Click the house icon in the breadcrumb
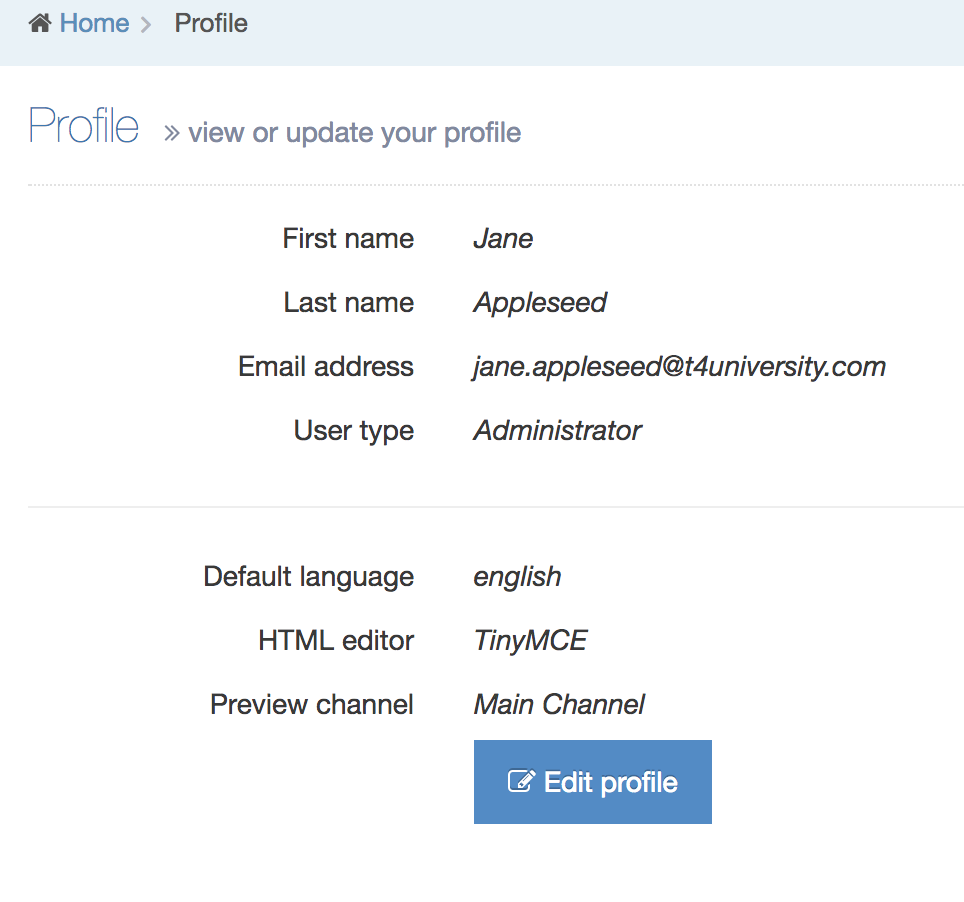This screenshot has height=902, width=964. pos(40,23)
